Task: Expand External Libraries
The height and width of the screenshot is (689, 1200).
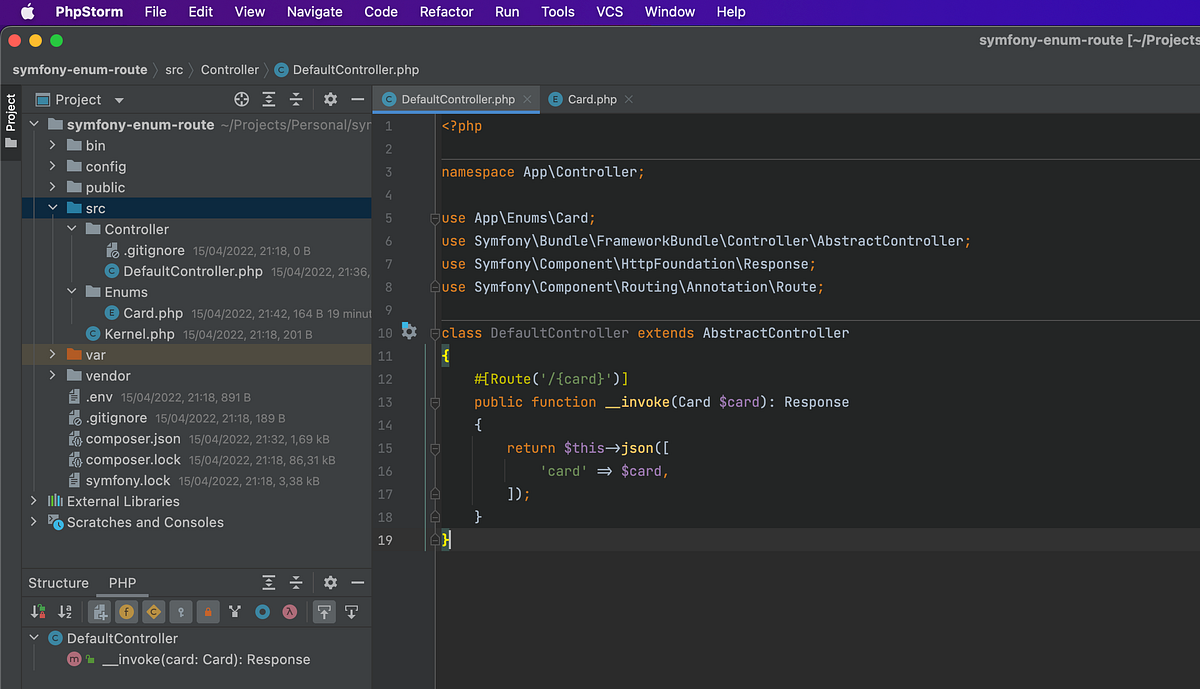Action: pos(33,501)
